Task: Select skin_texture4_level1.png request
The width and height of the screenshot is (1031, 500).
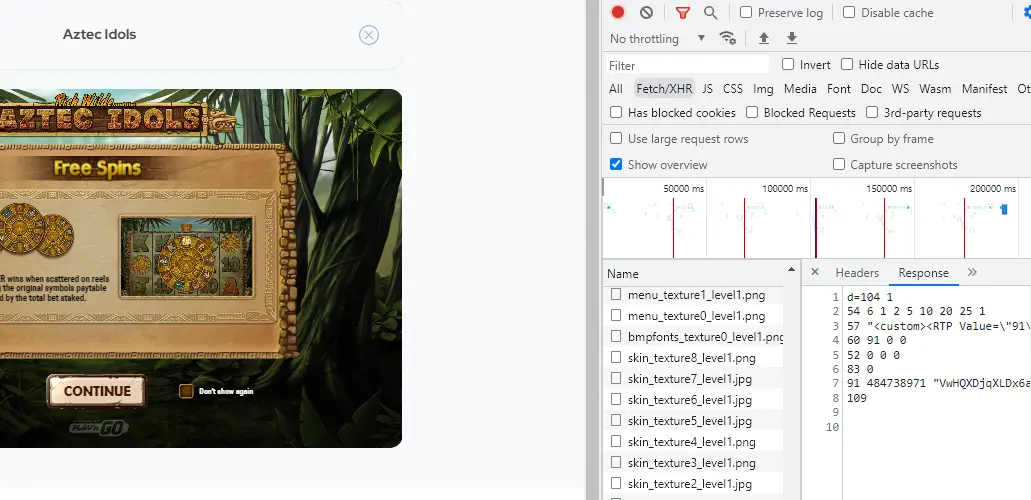Action: point(694,442)
